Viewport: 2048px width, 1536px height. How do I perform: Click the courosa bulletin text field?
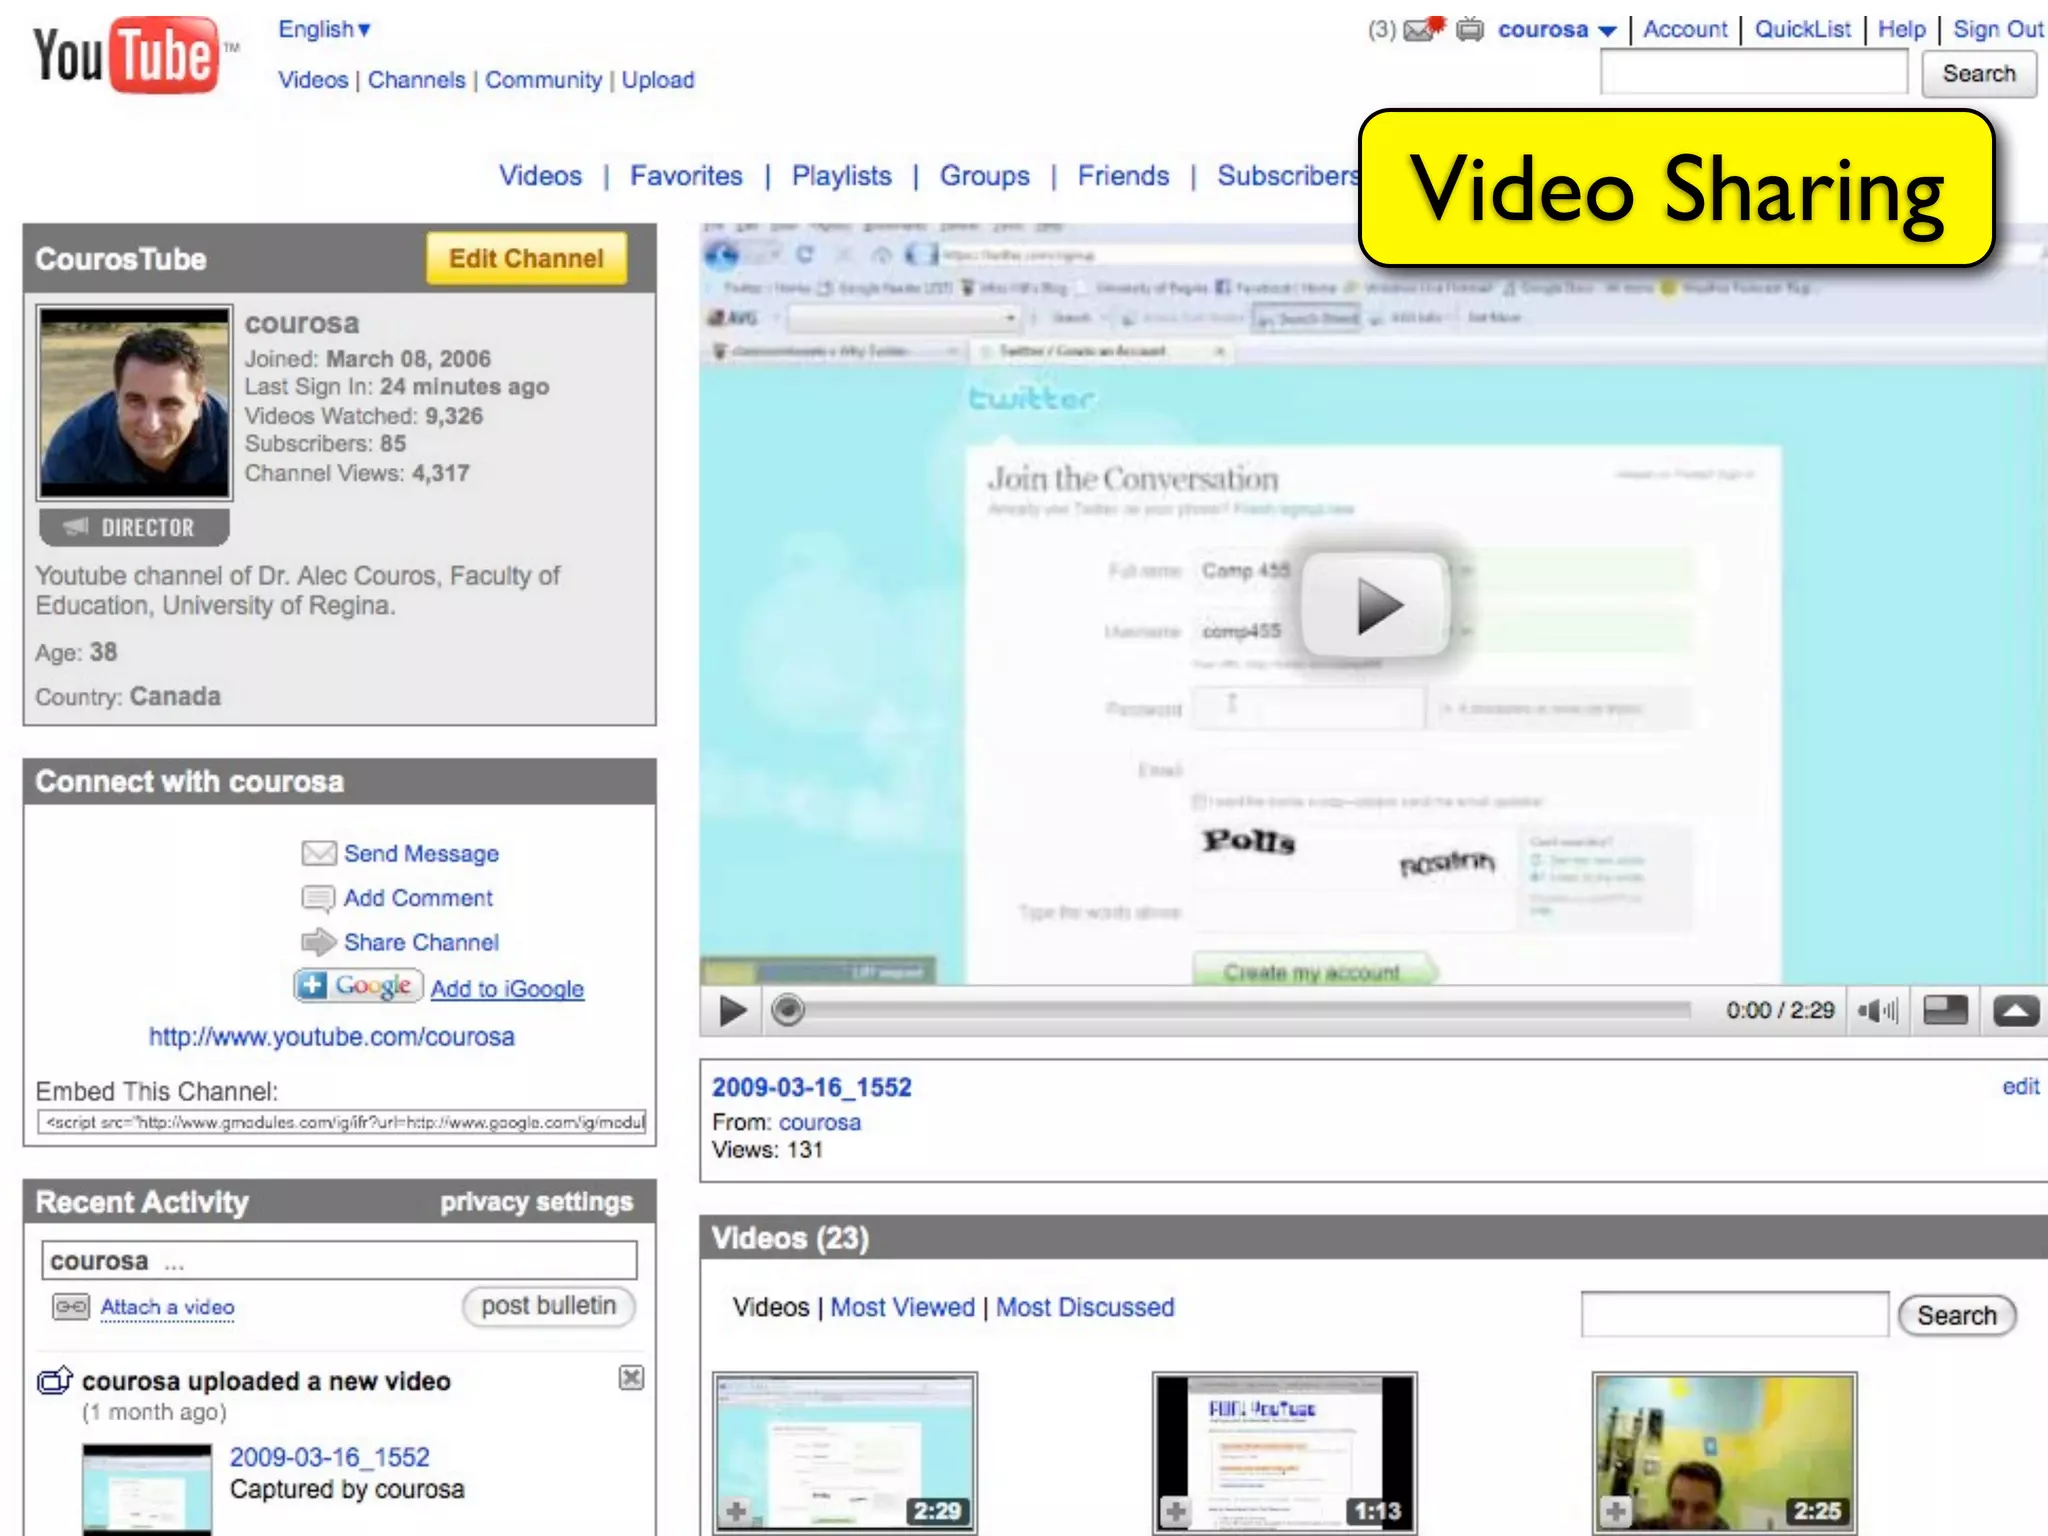[x=339, y=1260]
